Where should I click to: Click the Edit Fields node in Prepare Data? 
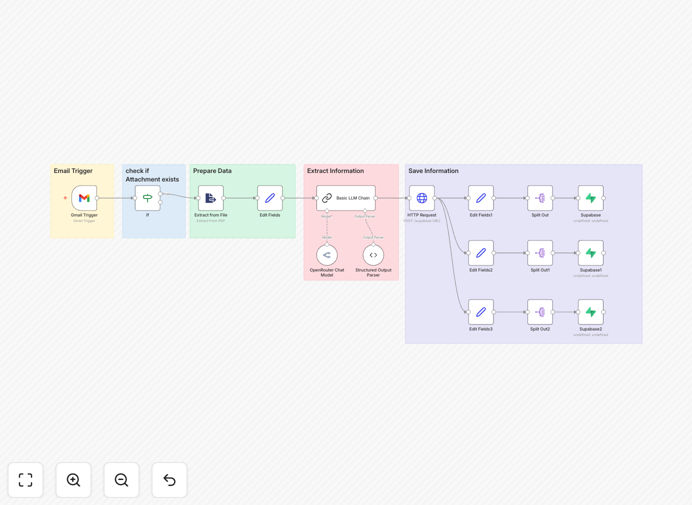point(270,198)
